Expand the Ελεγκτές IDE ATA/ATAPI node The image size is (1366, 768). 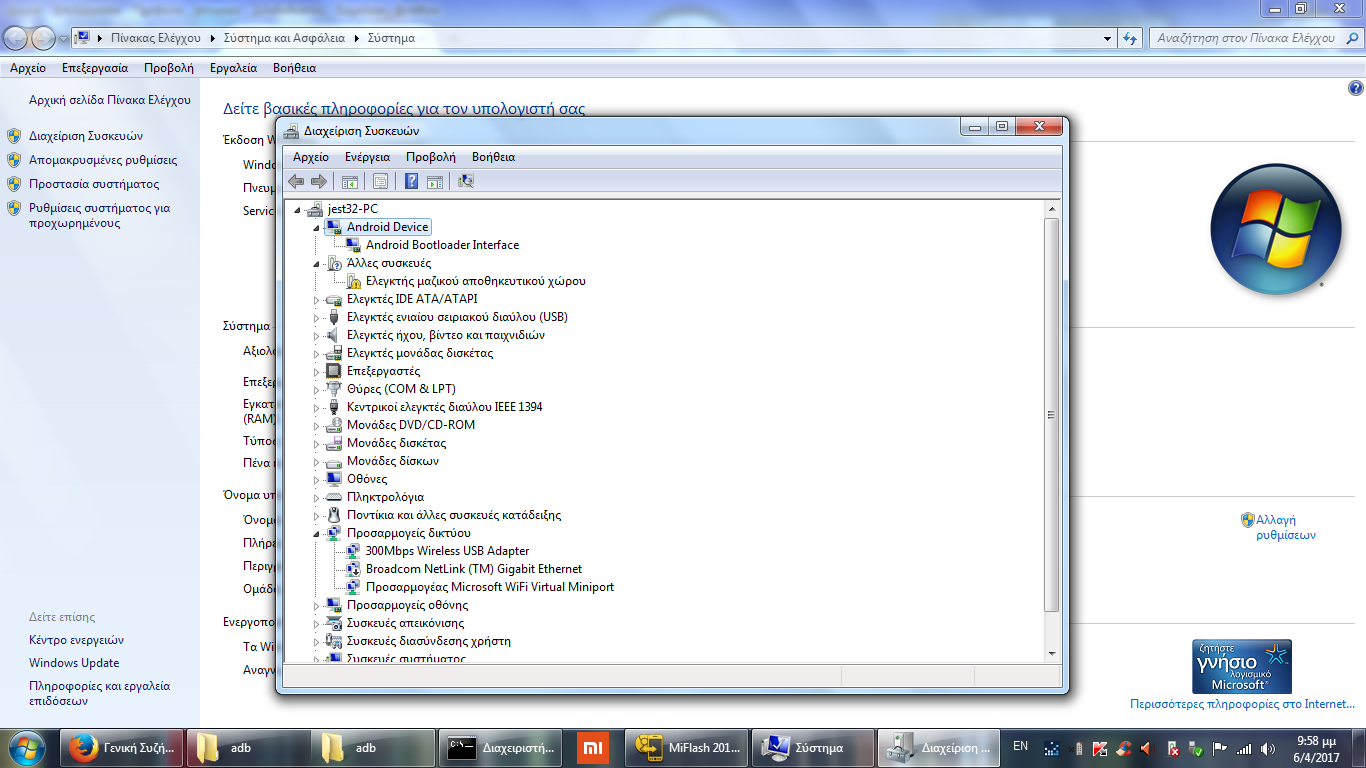pyautogui.click(x=317, y=299)
